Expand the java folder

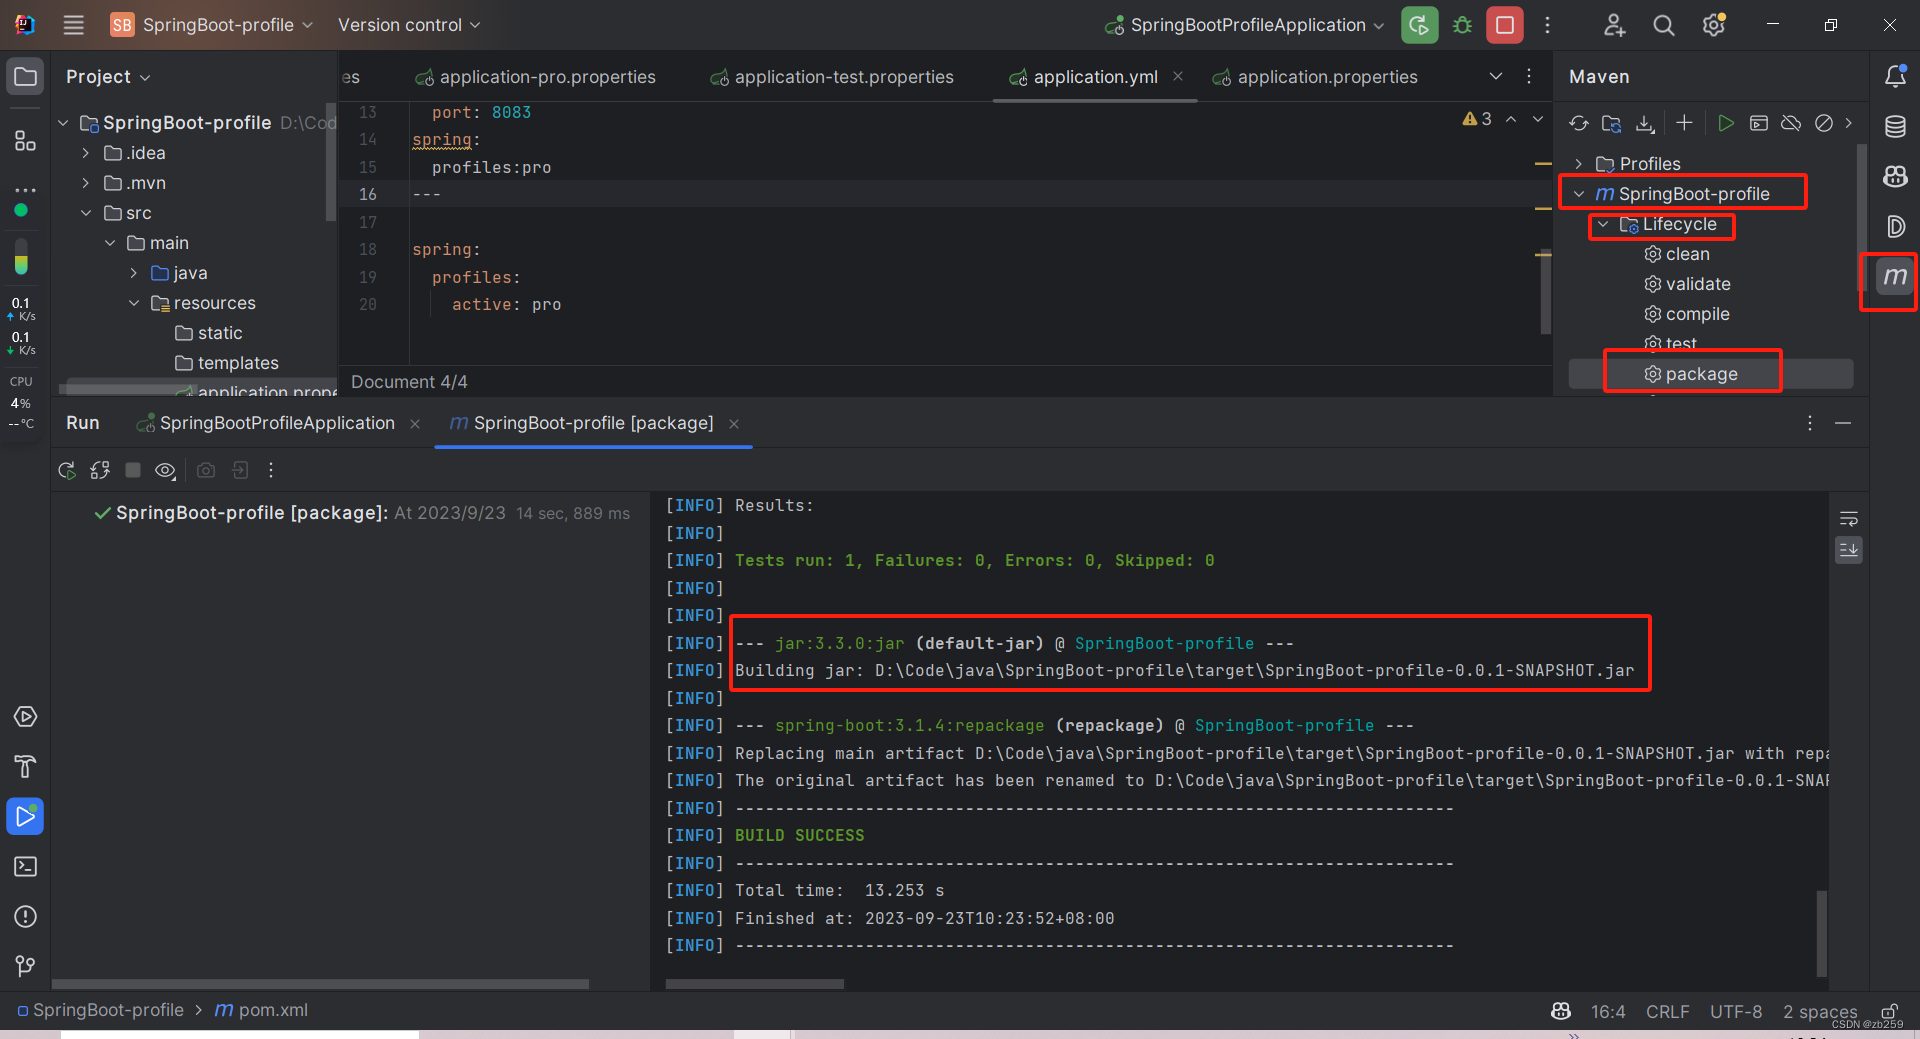click(x=134, y=273)
